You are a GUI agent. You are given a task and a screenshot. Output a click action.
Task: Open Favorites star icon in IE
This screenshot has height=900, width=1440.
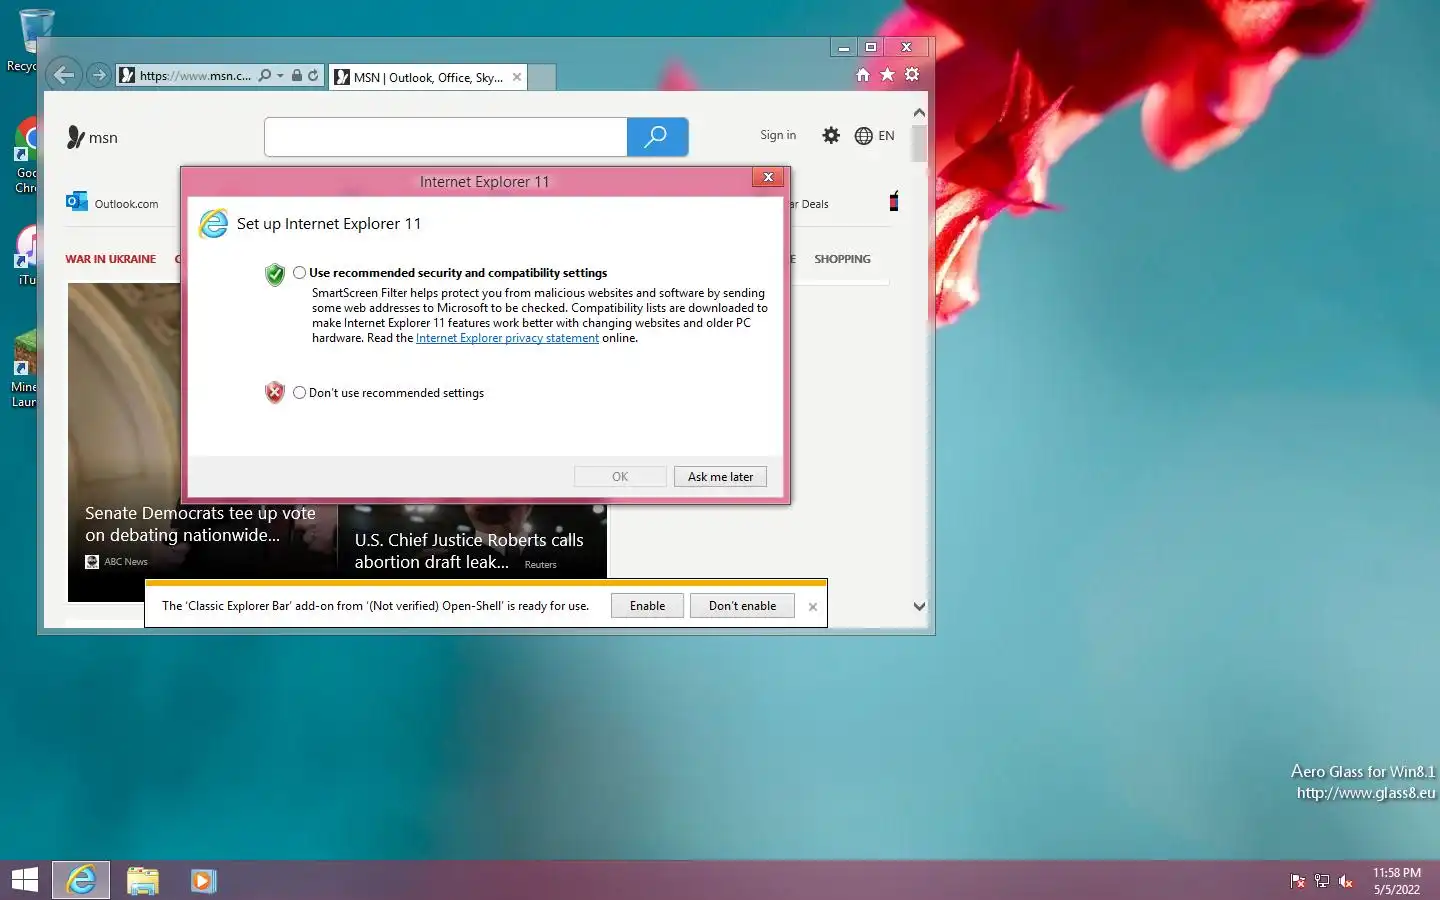click(887, 75)
